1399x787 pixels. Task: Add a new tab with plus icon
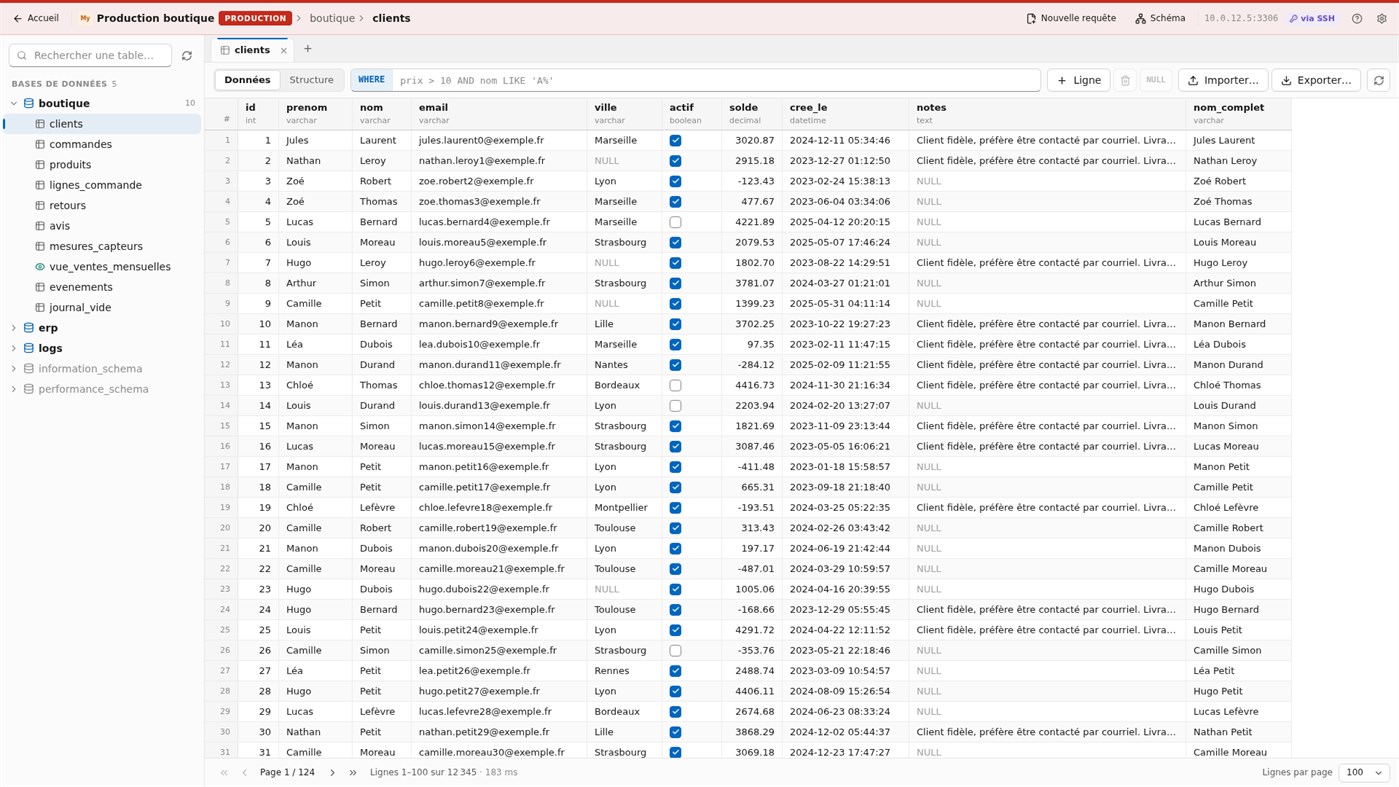tap(308, 49)
